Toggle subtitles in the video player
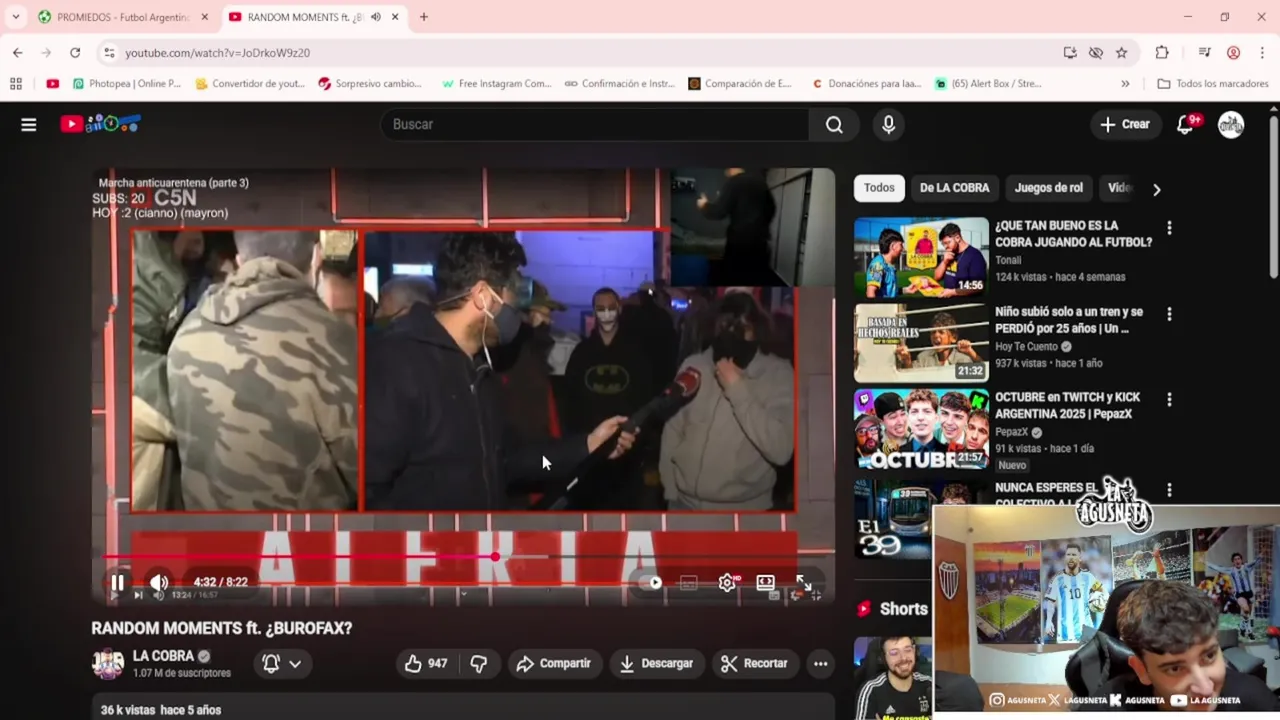This screenshot has height=720, width=1280. click(689, 582)
